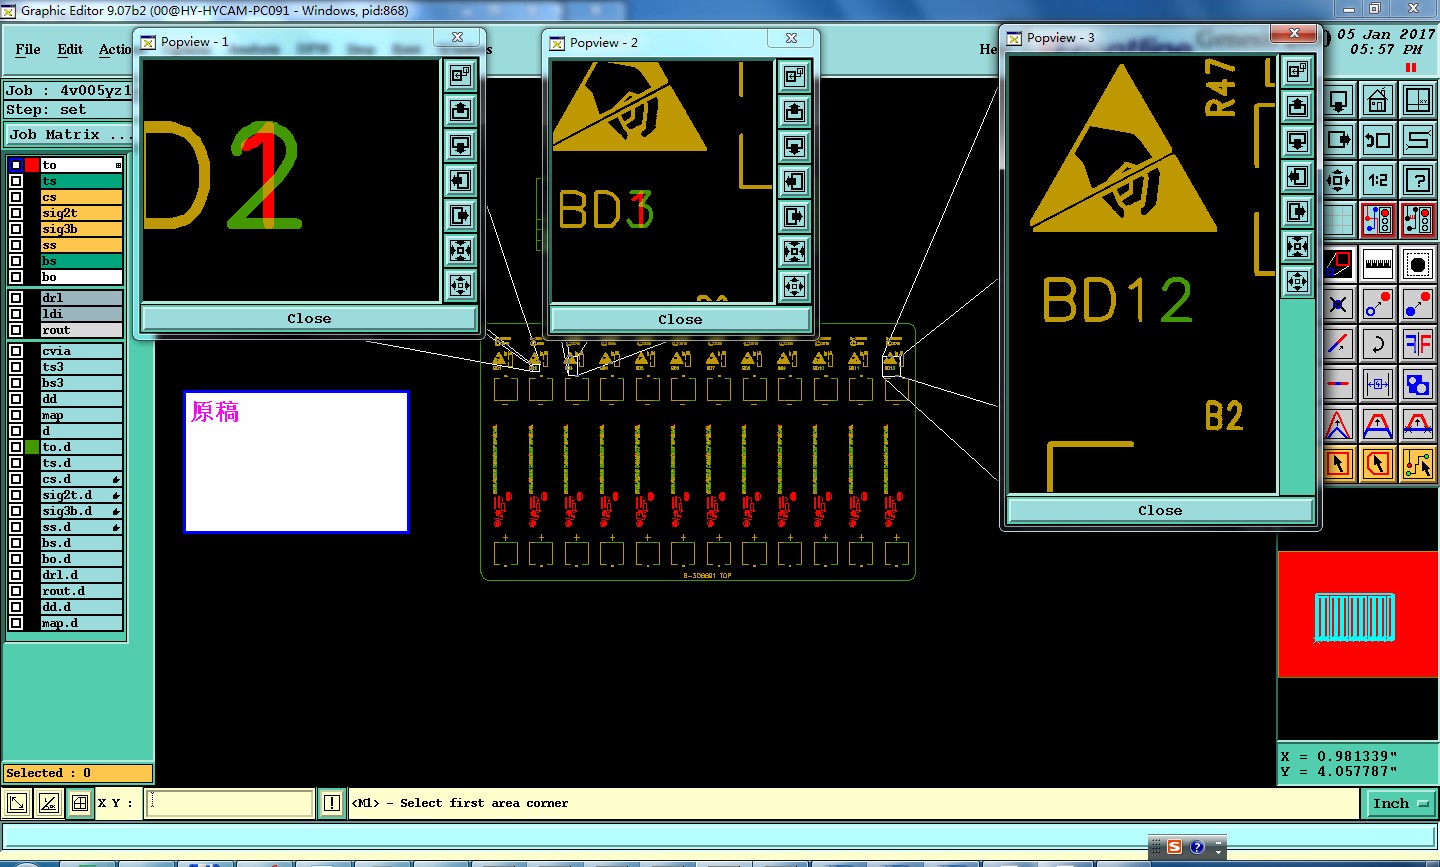Select the blue X snap icon
This screenshot has width=1440, height=867.
1339,304
